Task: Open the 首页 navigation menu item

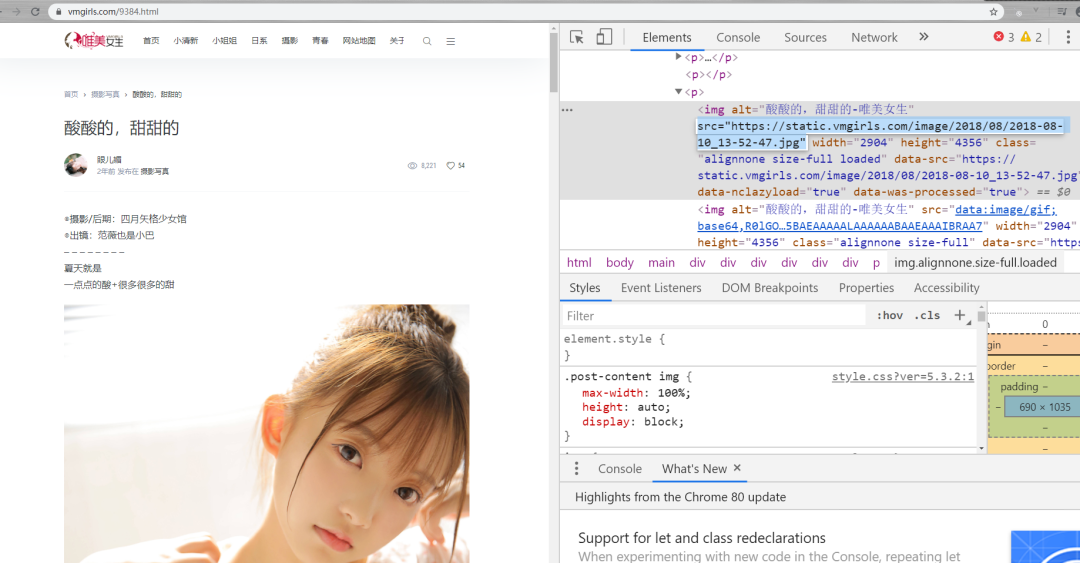Action: tap(151, 41)
